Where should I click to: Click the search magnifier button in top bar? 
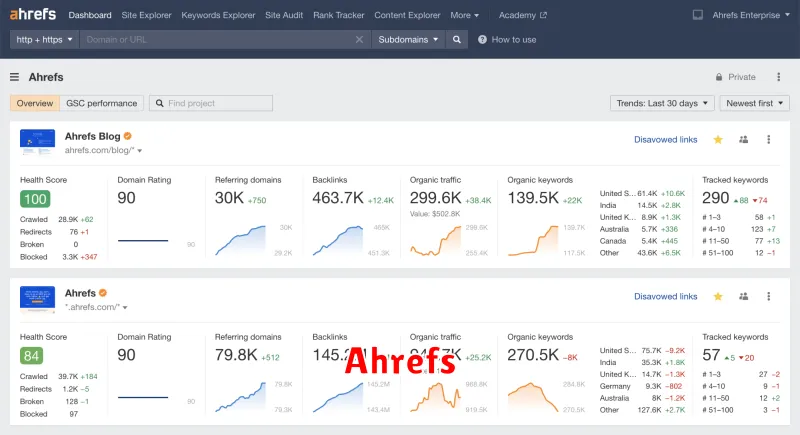point(457,39)
